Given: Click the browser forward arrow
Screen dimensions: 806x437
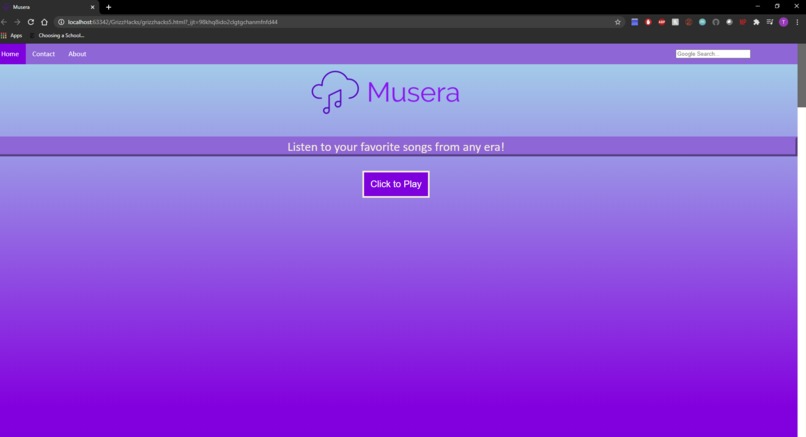Looking at the screenshot, I should 17,22.
